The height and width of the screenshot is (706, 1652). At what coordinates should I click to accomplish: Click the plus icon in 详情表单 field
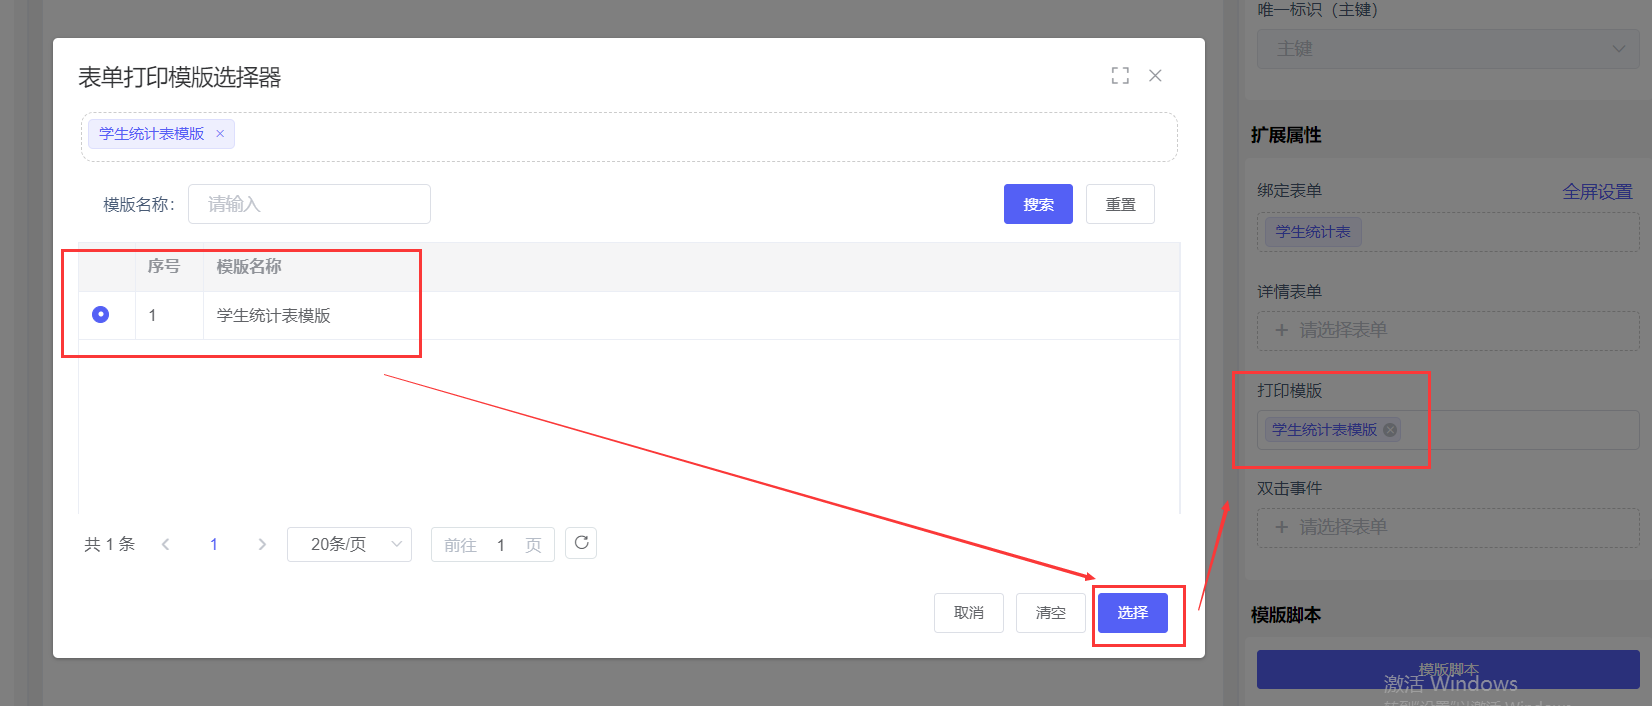(x=1282, y=330)
